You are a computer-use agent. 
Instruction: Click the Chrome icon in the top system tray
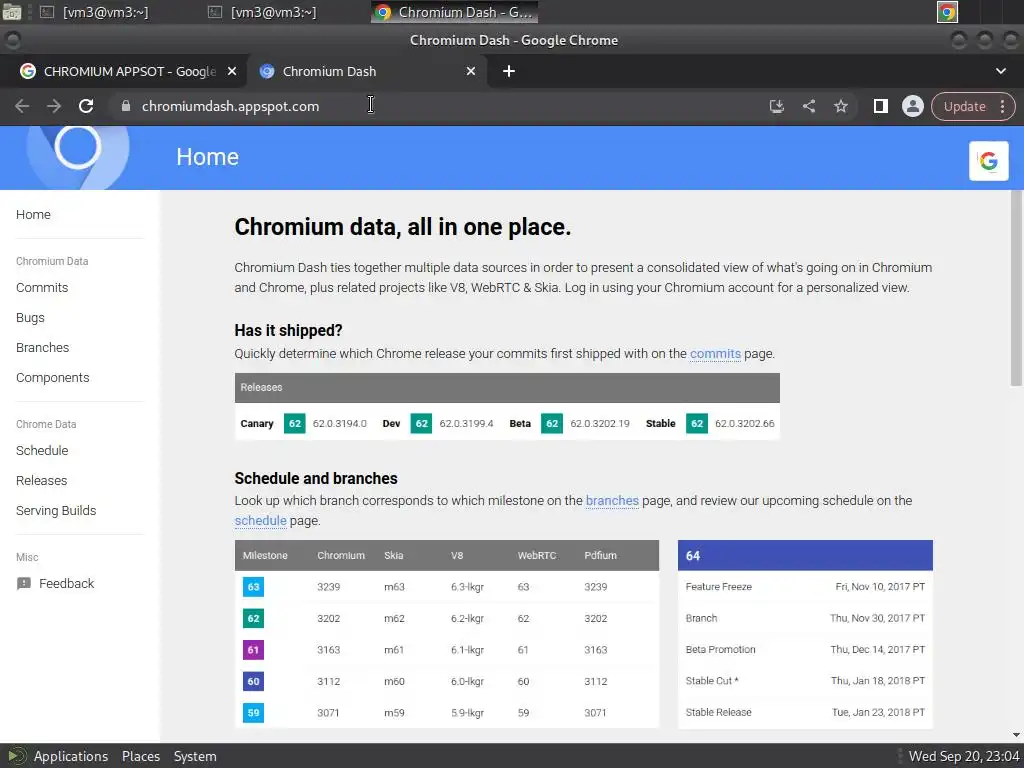coord(947,12)
